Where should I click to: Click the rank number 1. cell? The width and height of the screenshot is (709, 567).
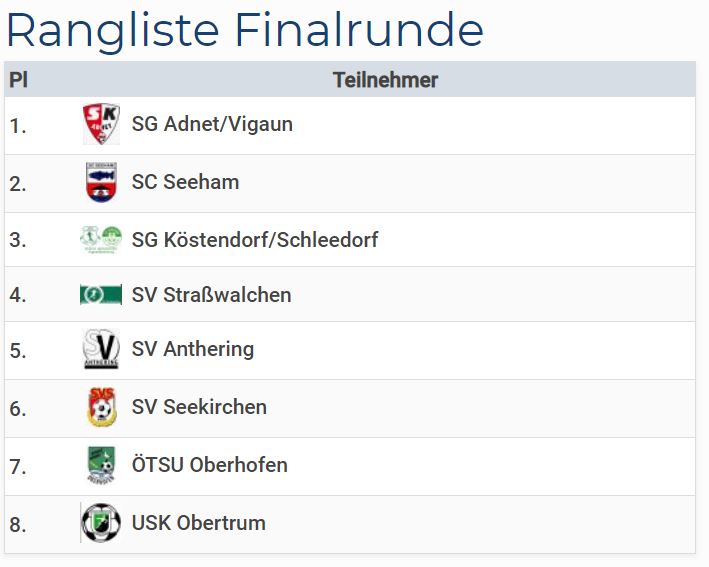[x=18, y=126]
